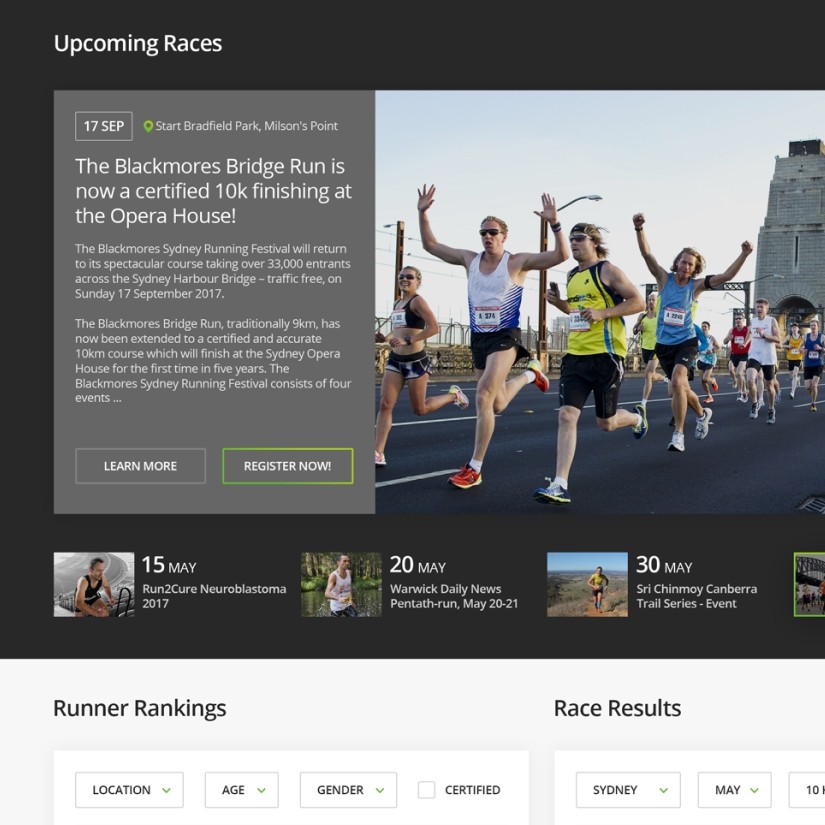Click the Runner Rankings heading
The width and height of the screenshot is (825, 825).
pos(140,708)
